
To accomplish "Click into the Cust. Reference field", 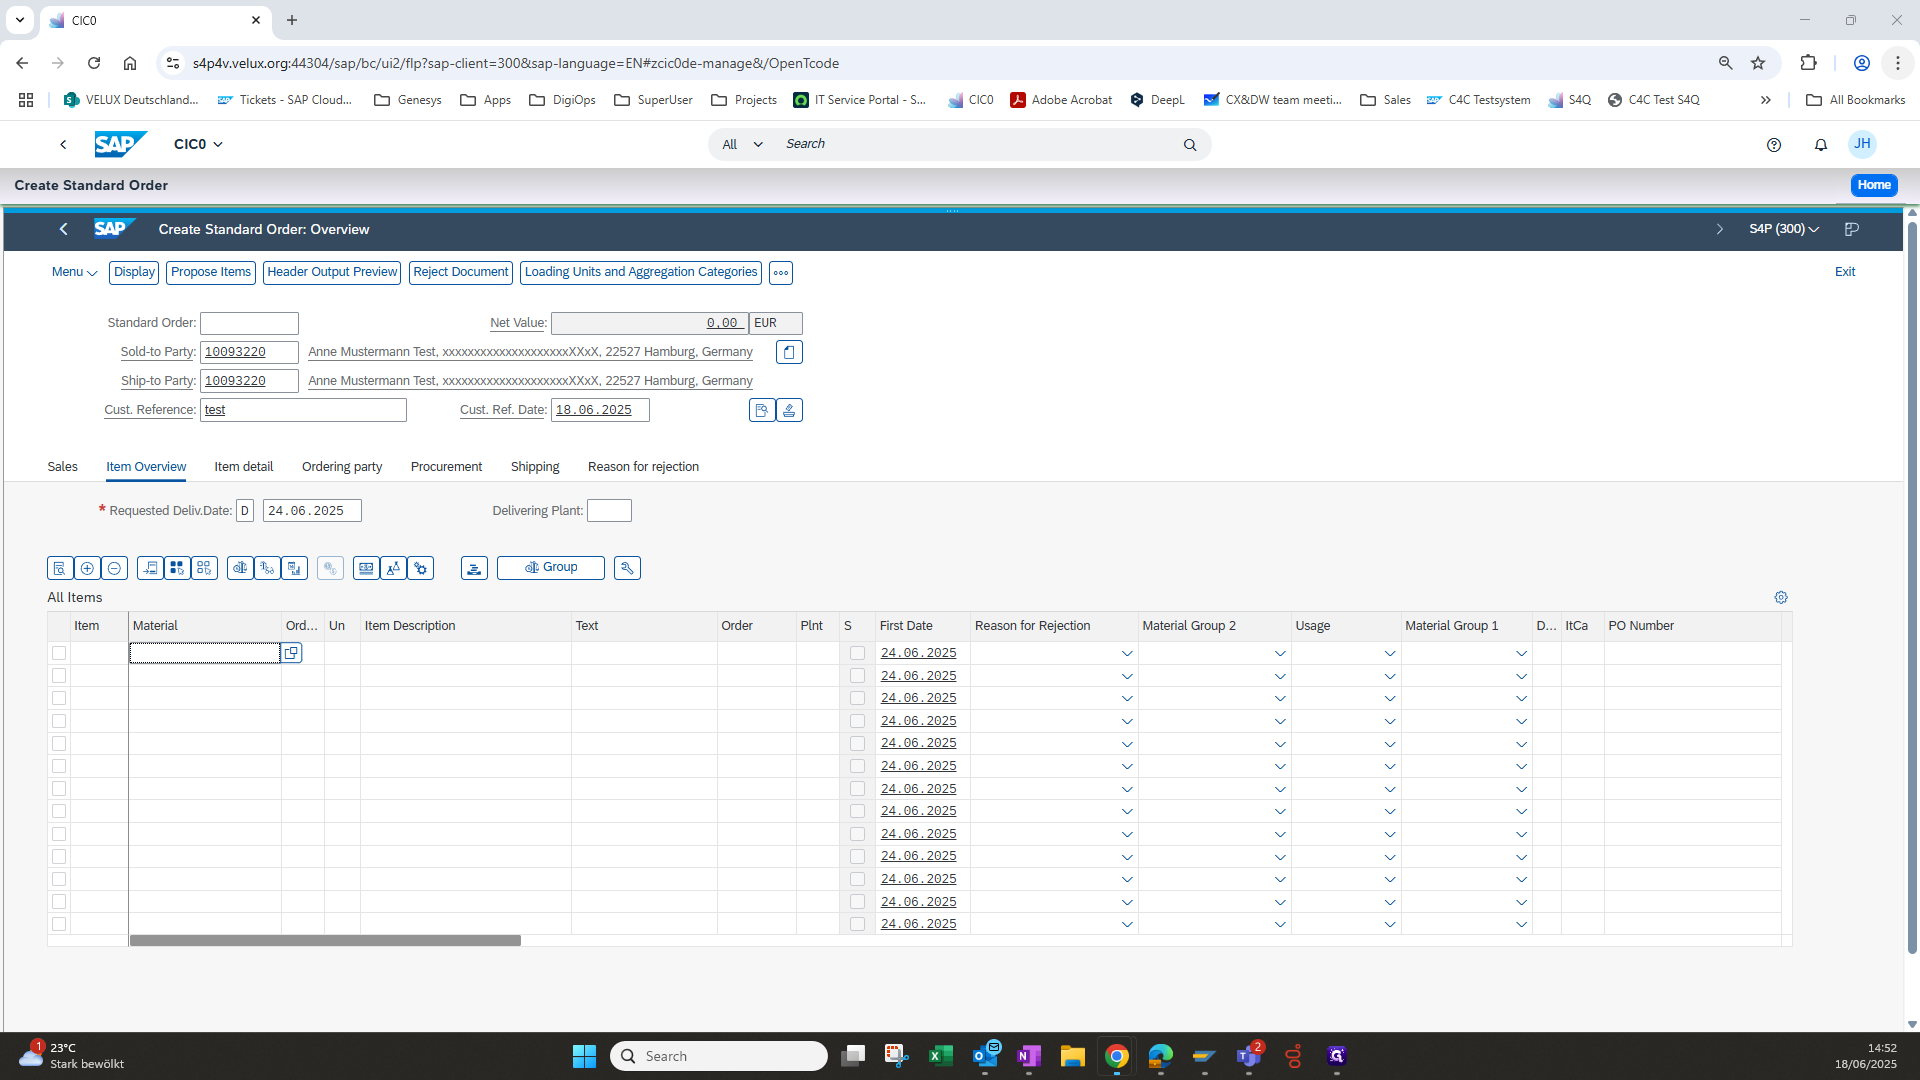I will [303, 410].
